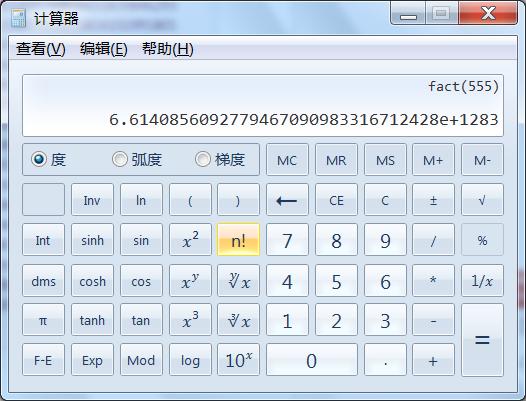This screenshot has width=526, height=401.
Task: Click digit 3 button
Action: [x=385, y=320]
